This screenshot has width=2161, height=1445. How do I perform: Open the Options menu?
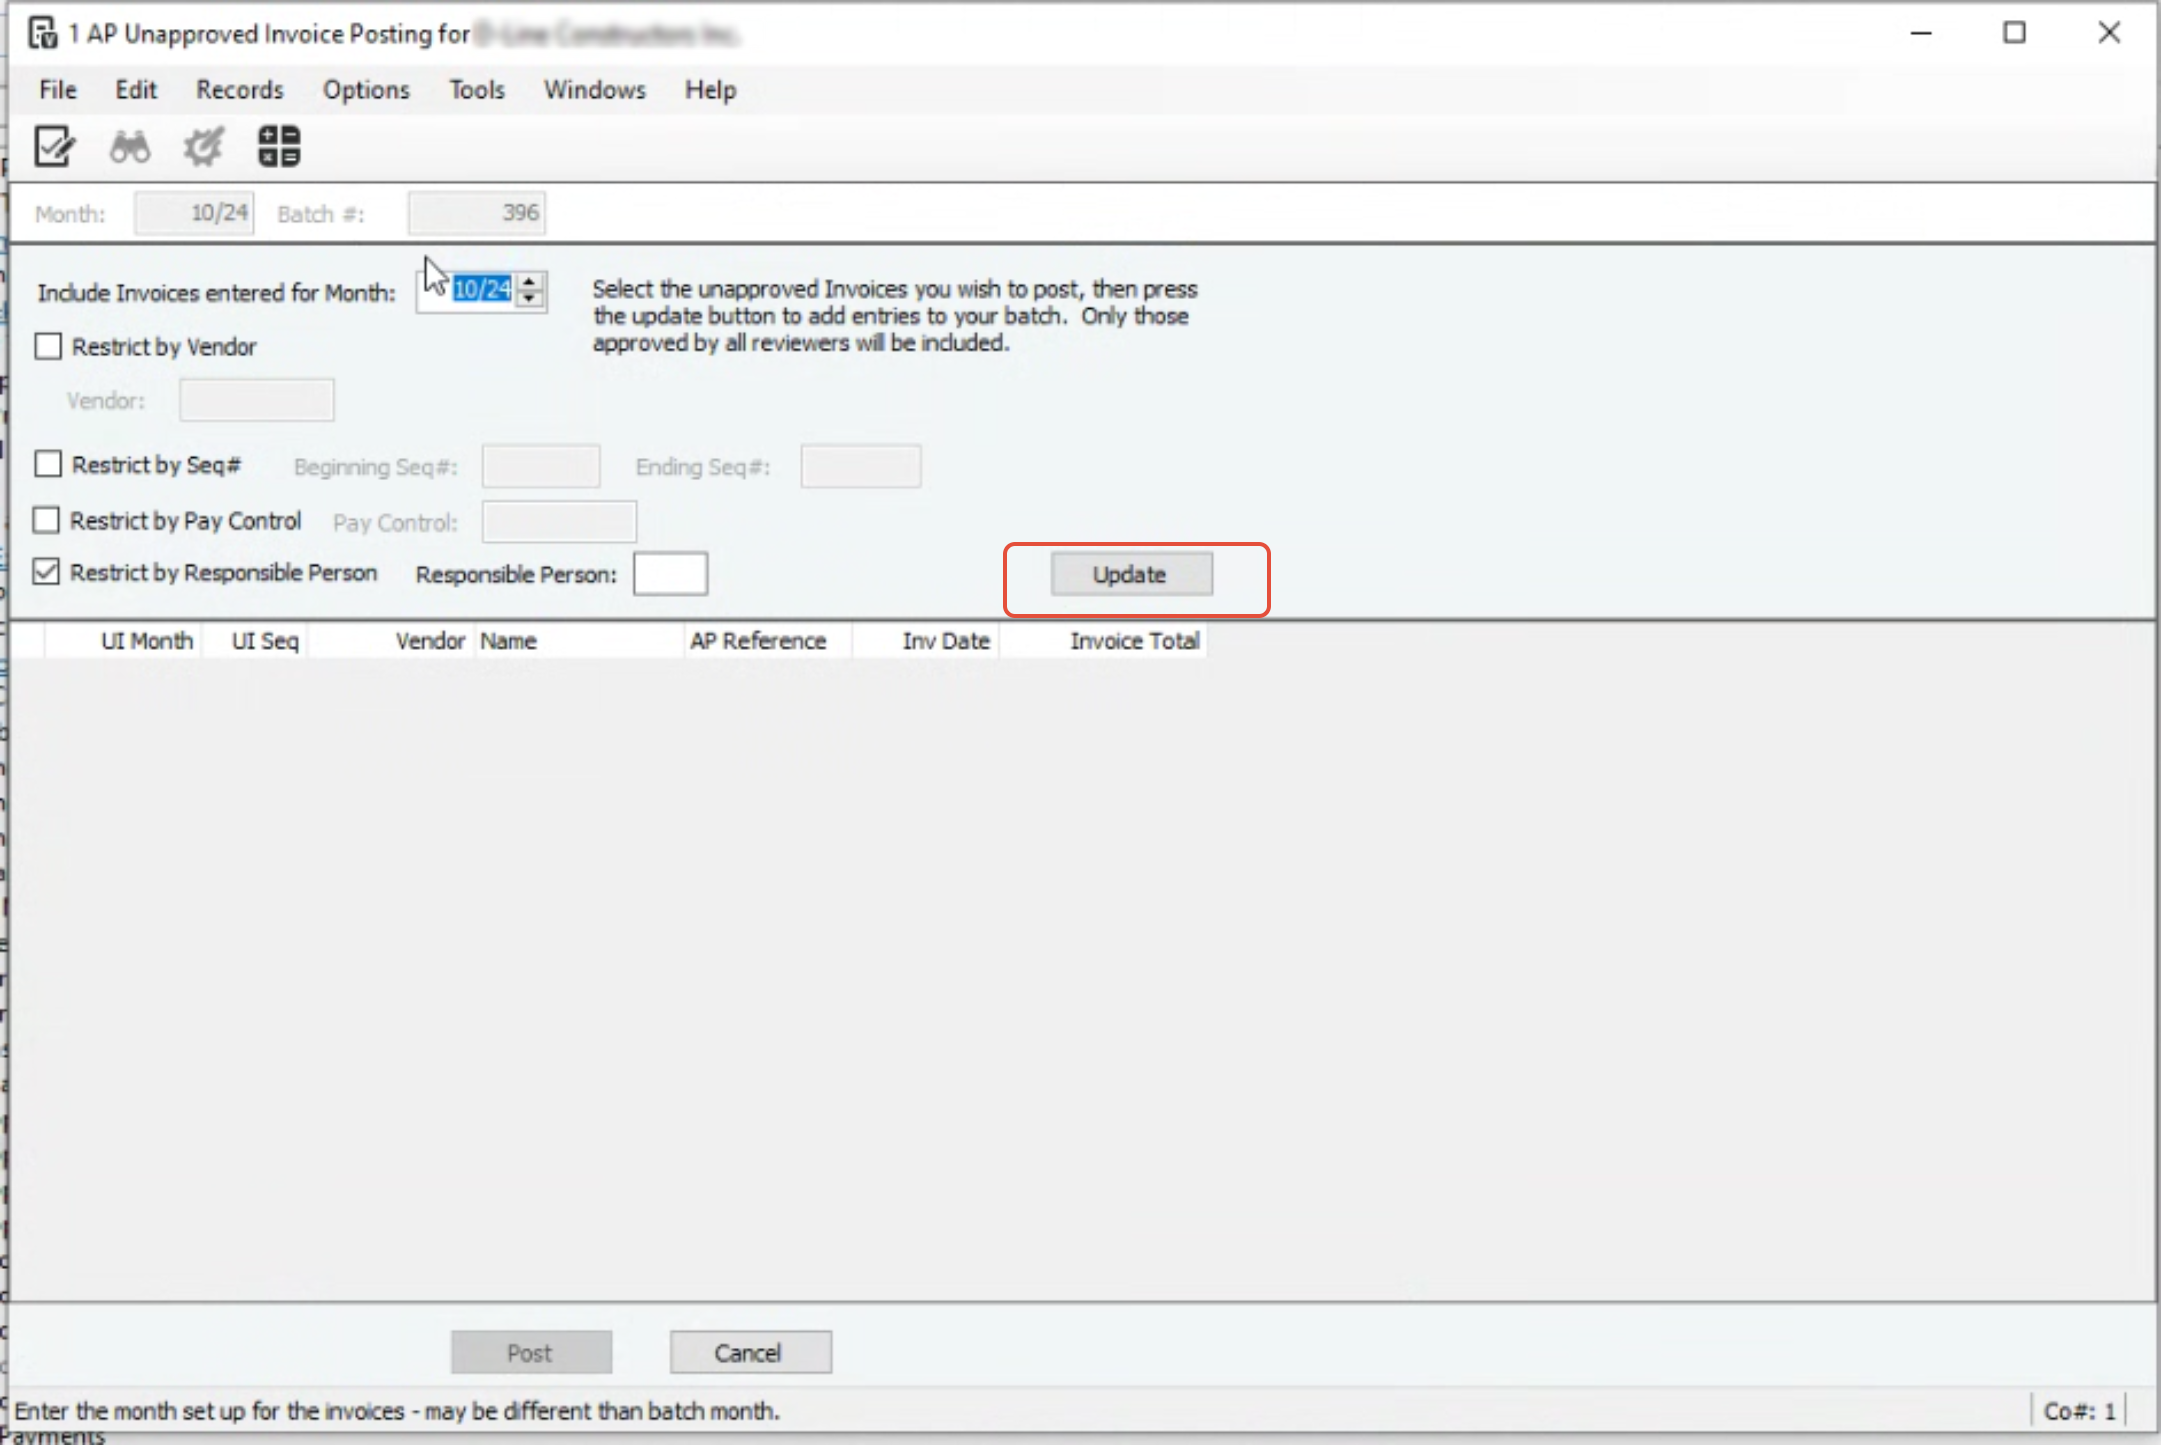(x=365, y=90)
